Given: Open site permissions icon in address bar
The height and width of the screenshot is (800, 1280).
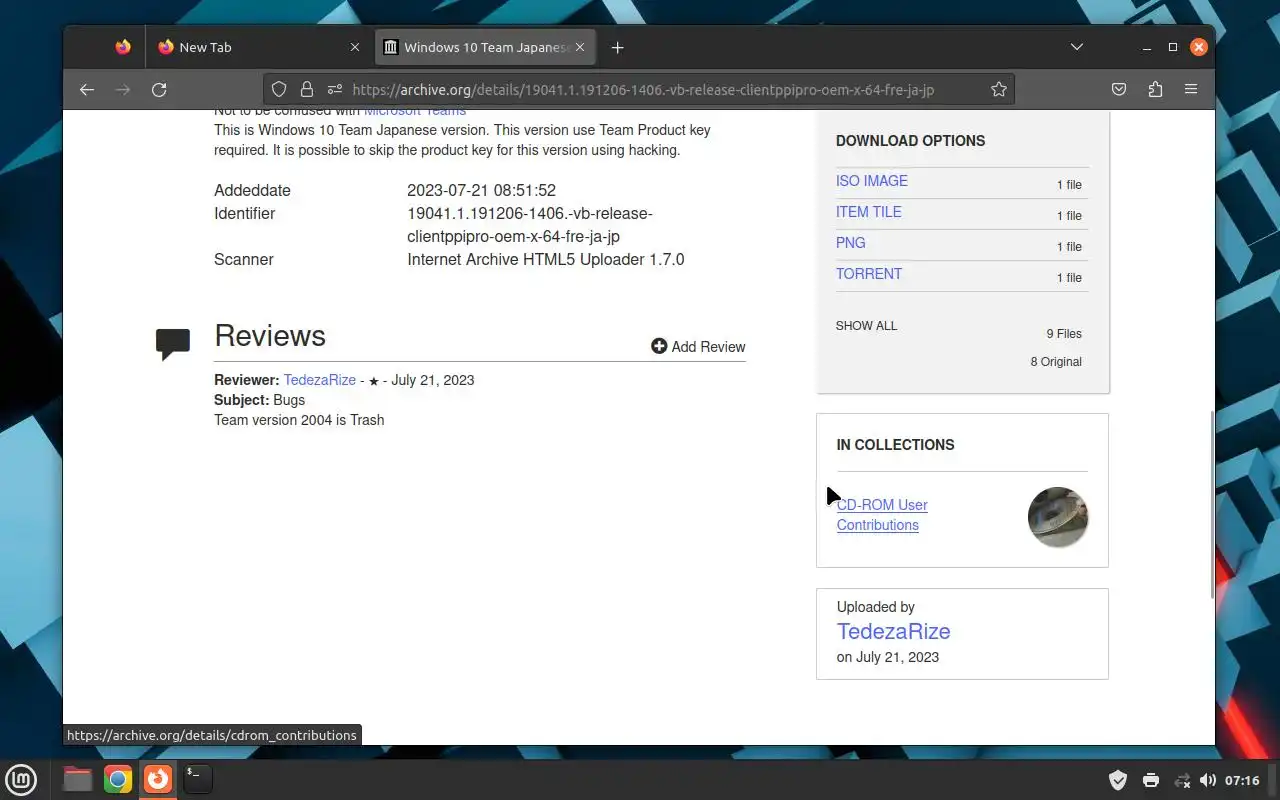Looking at the screenshot, I should point(334,90).
